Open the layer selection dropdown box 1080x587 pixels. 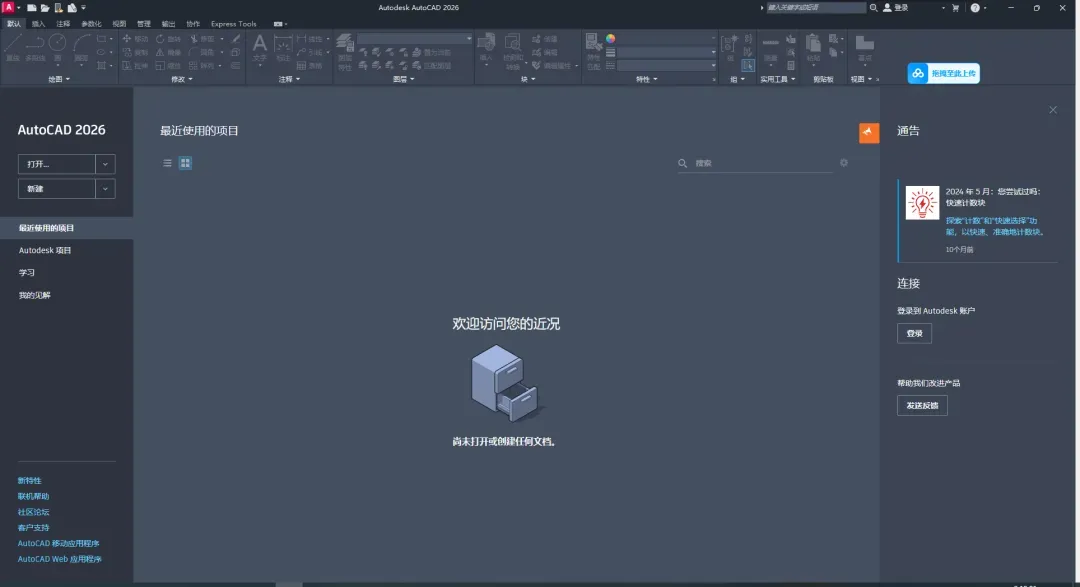tap(414, 39)
